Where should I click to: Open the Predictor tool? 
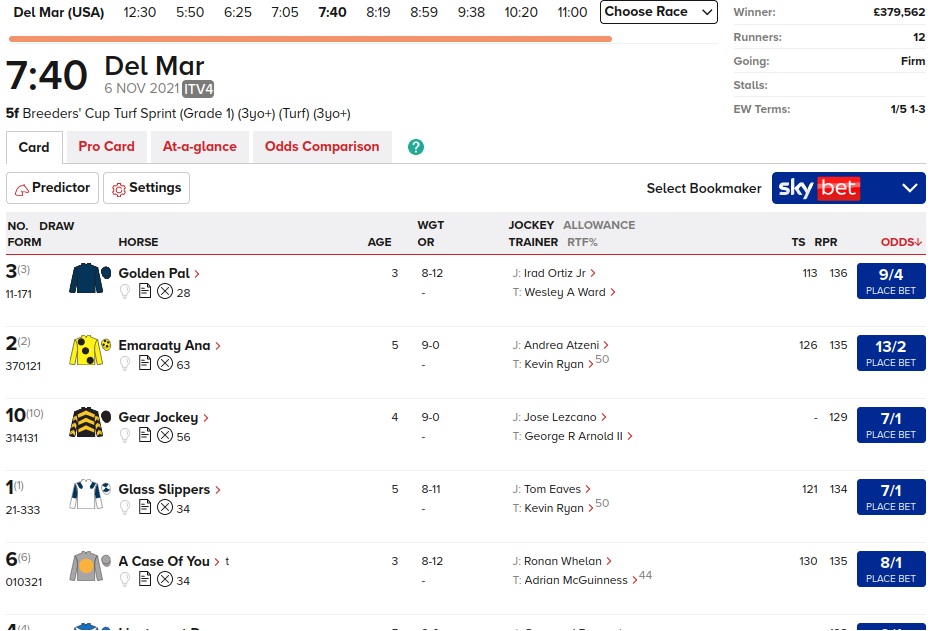pyautogui.click(x=52, y=188)
